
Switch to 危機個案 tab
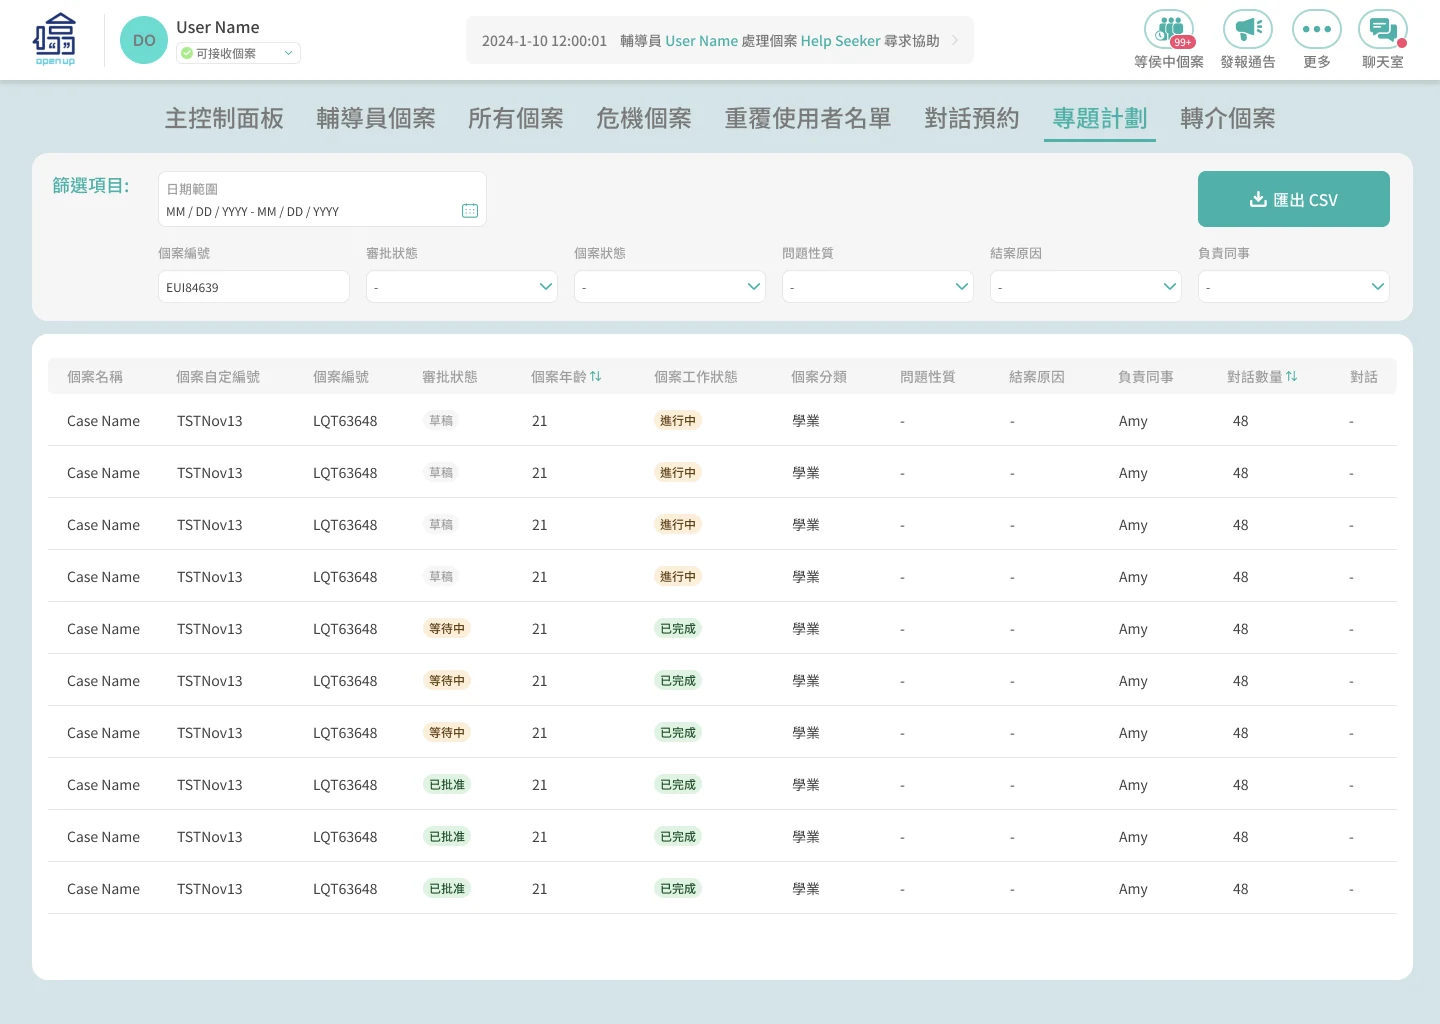644,119
